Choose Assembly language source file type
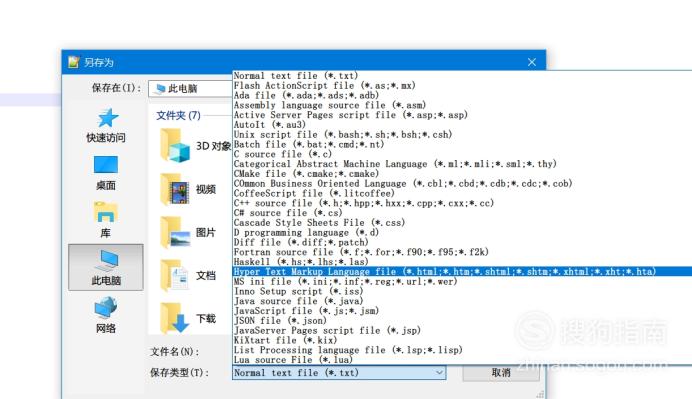The image size is (692, 399). pos(462,105)
